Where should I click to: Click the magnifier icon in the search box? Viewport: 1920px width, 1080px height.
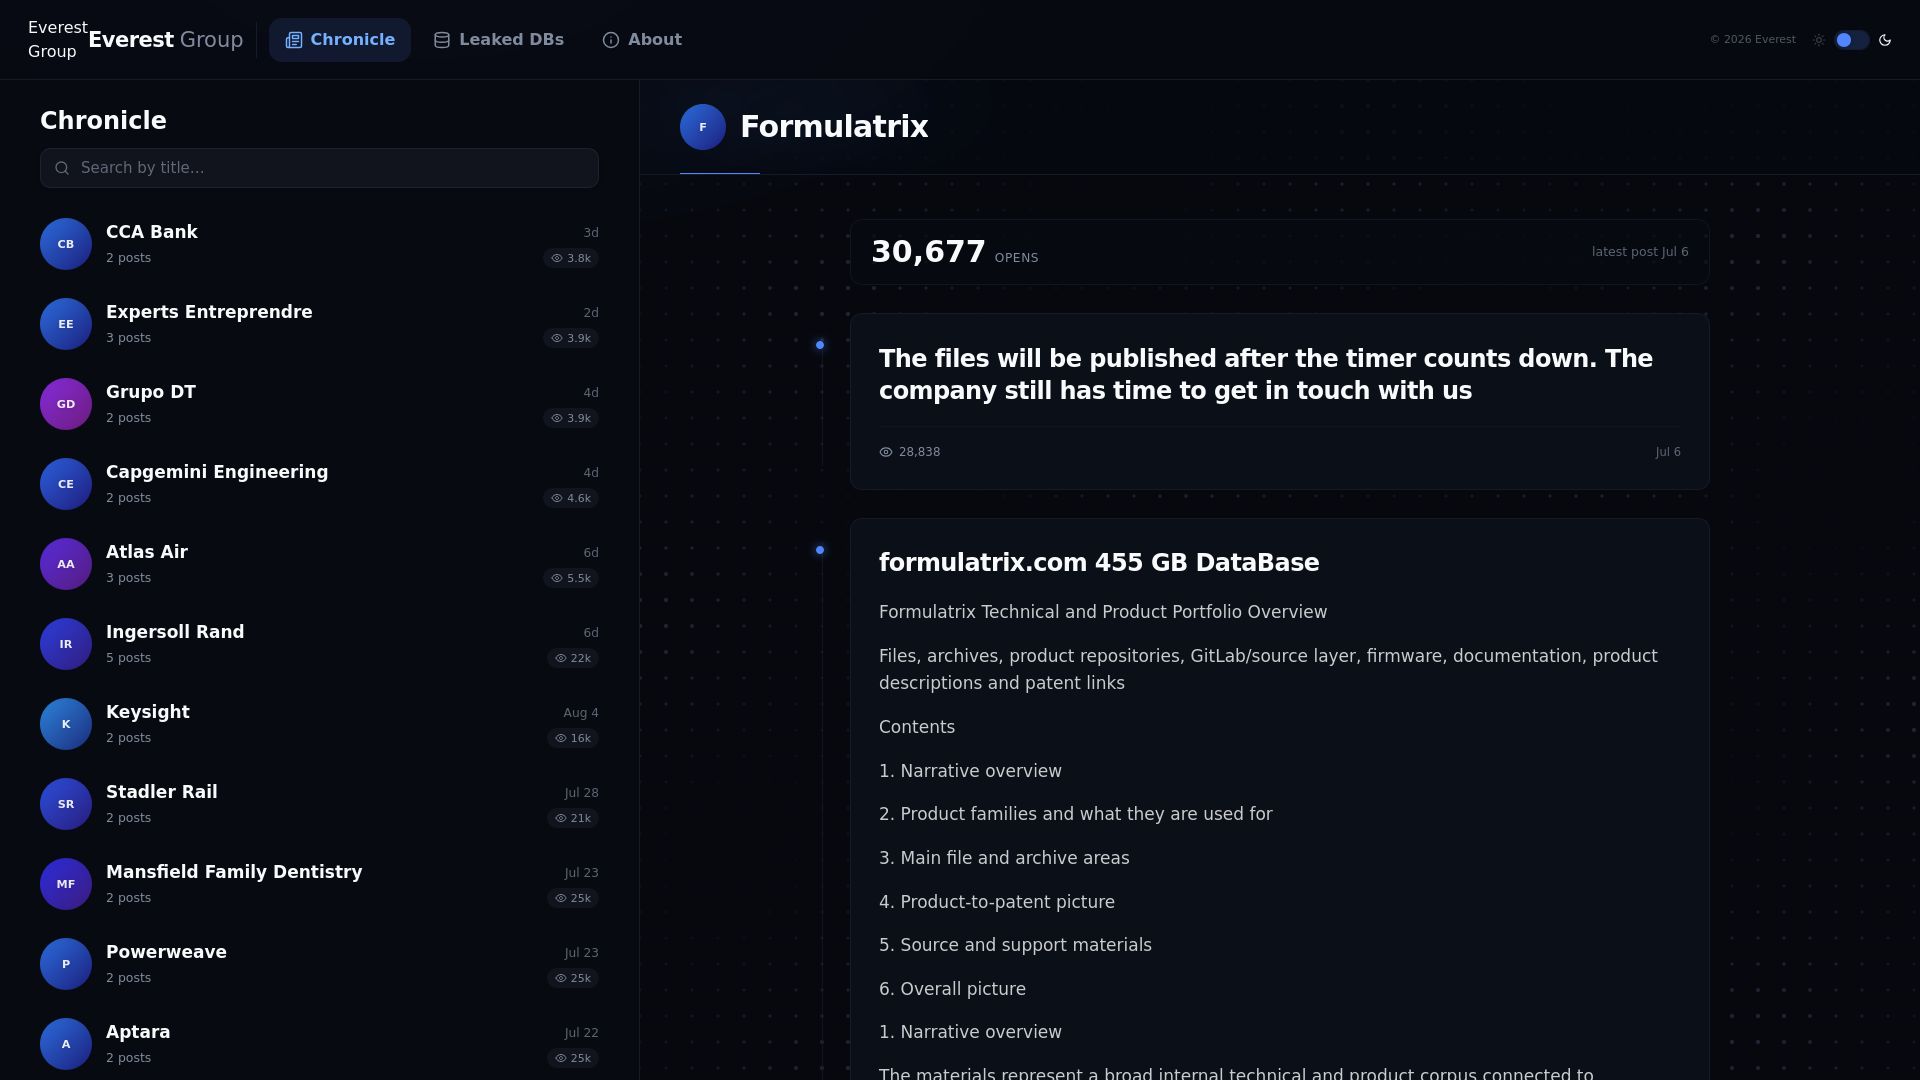tap(62, 168)
